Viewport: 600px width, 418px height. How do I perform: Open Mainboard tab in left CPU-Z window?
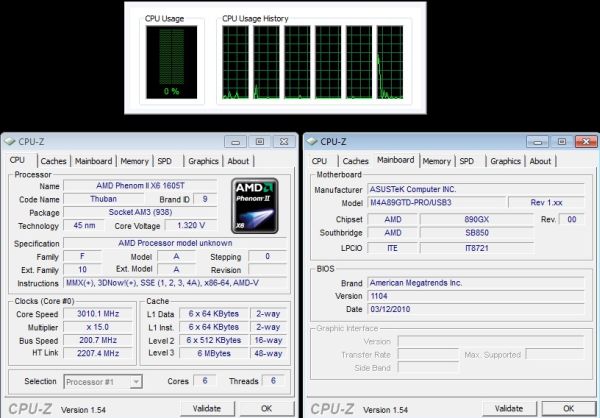tap(93, 161)
